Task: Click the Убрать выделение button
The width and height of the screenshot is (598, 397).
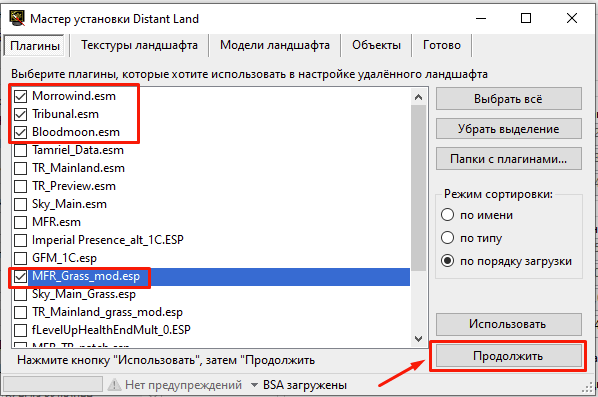Action: [x=508, y=129]
